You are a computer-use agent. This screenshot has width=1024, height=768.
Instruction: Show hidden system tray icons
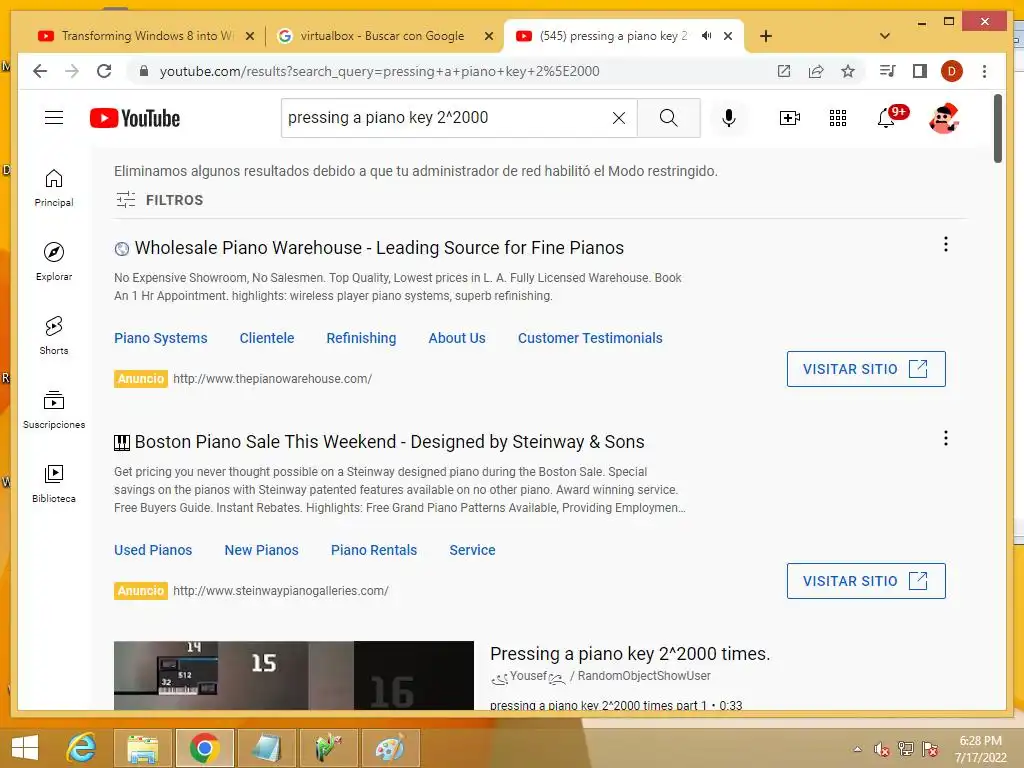pyautogui.click(x=857, y=749)
